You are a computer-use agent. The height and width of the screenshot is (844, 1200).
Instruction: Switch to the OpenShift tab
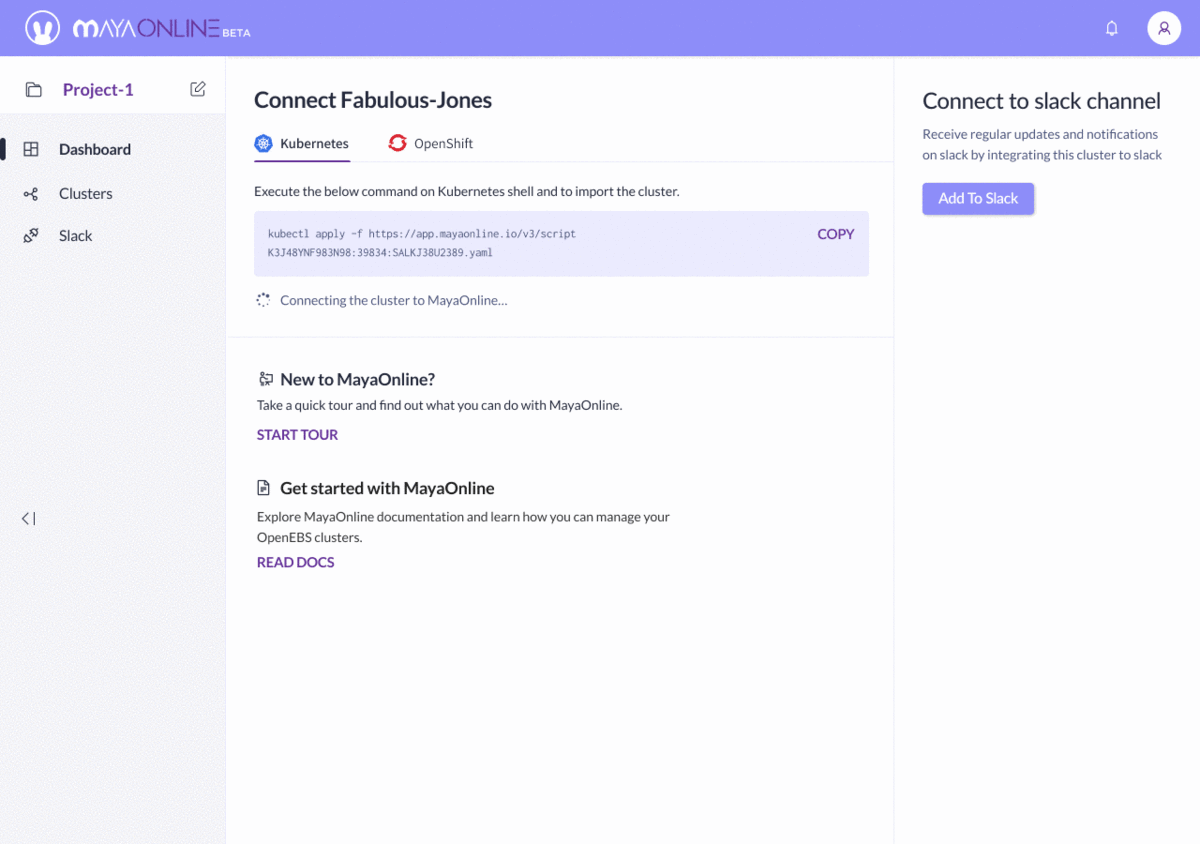(x=431, y=144)
